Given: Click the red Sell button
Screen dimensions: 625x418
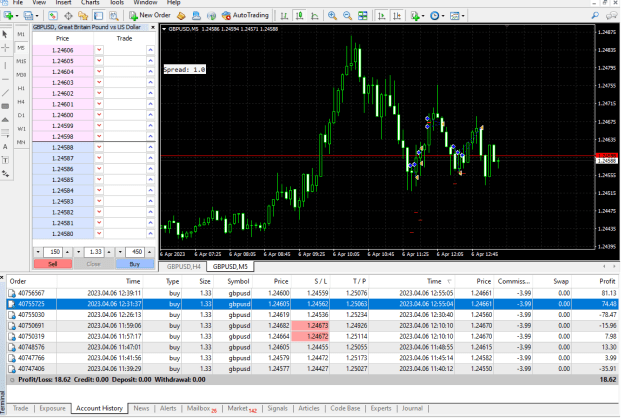Looking at the screenshot, I should pyautogui.click(x=53, y=264).
